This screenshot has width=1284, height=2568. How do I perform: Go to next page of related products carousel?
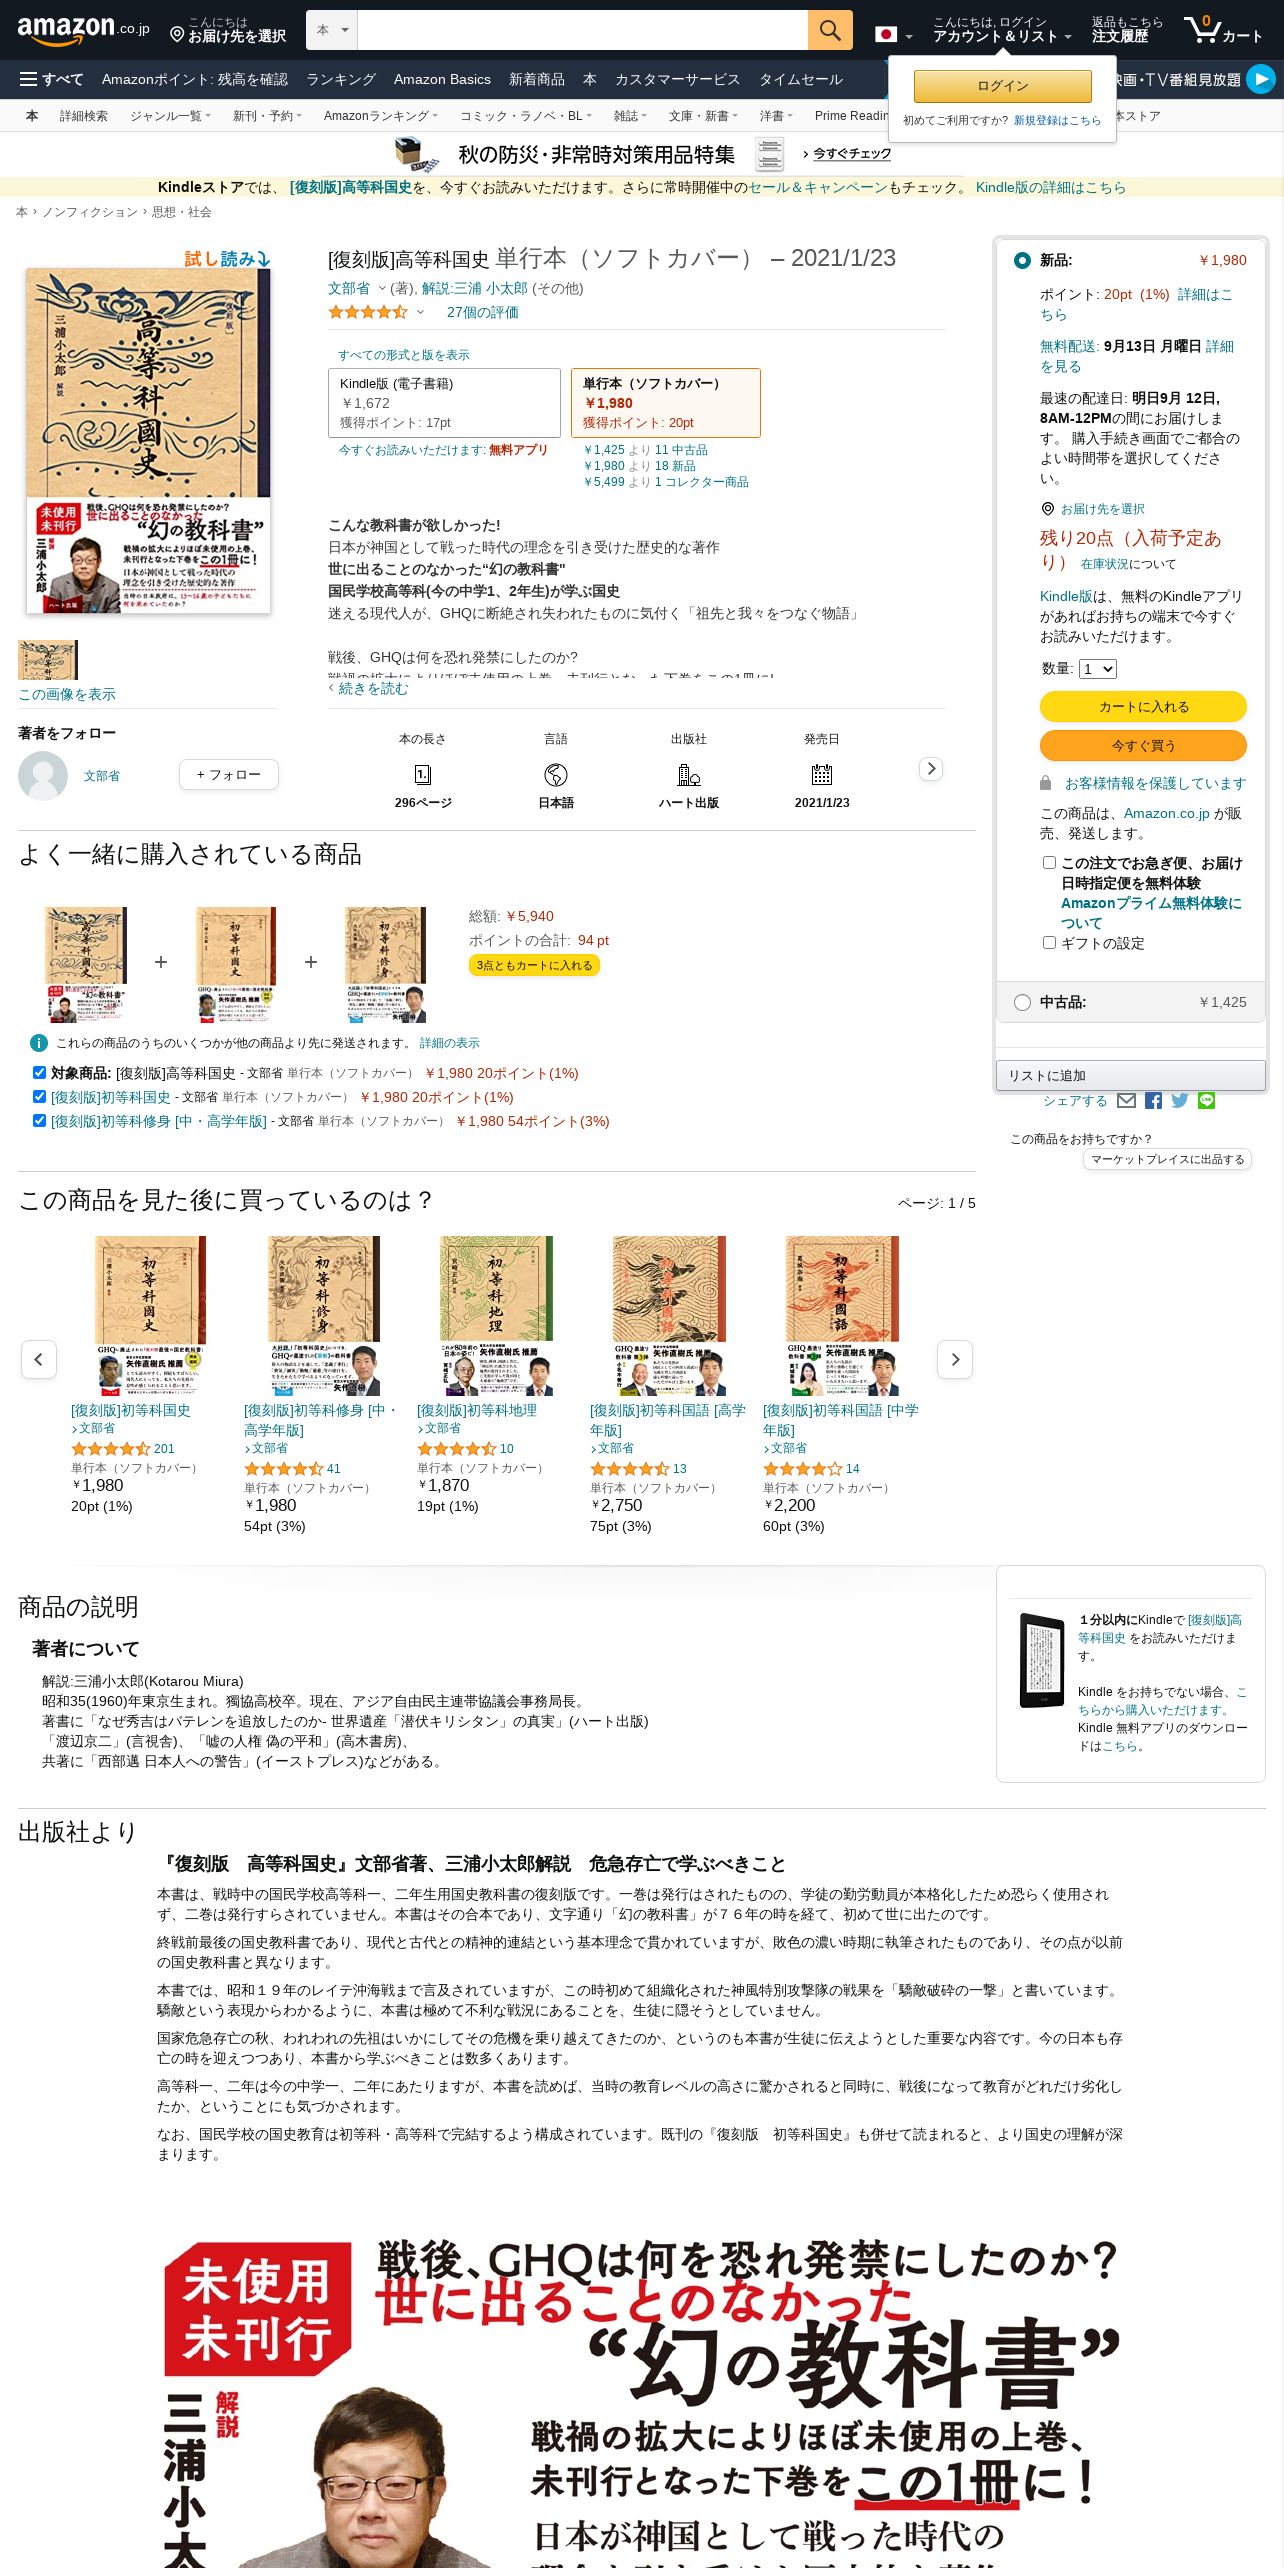click(x=955, y=1359)
